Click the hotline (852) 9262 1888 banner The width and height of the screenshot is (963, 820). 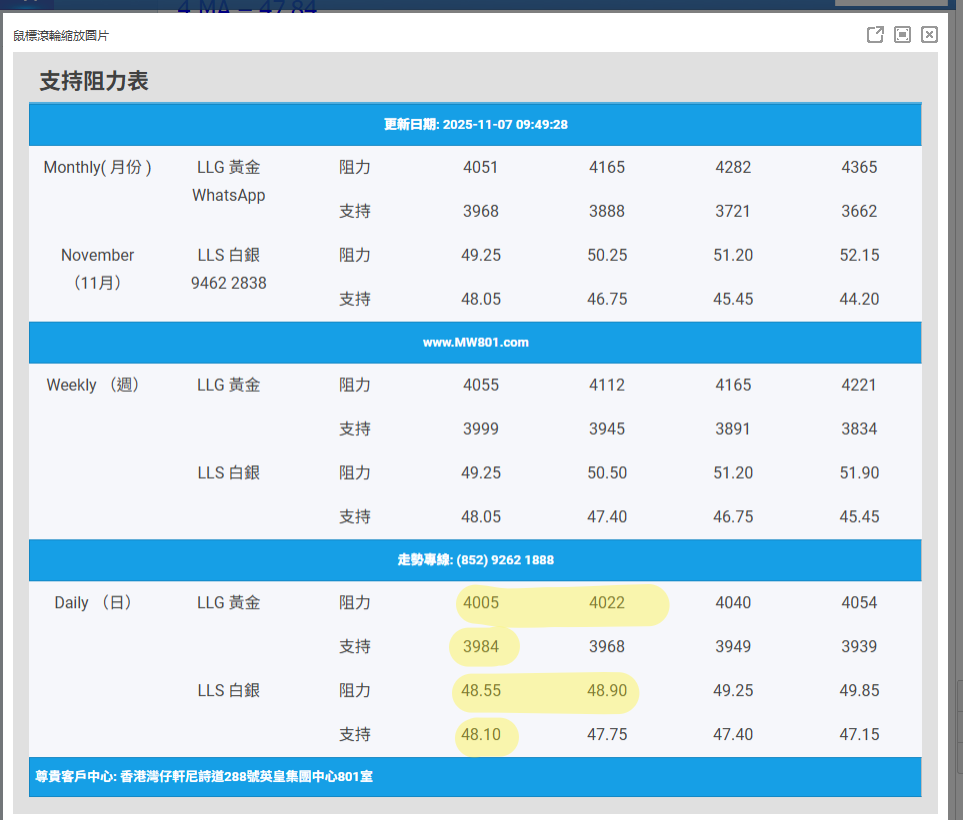(475, 560)
